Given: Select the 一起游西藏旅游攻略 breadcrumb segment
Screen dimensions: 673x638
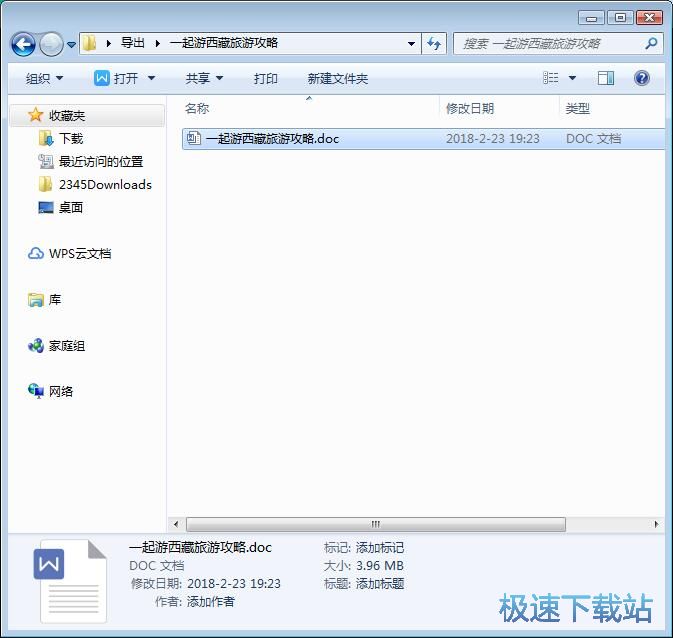Looking at the screenshot, I should pos(224,43).
